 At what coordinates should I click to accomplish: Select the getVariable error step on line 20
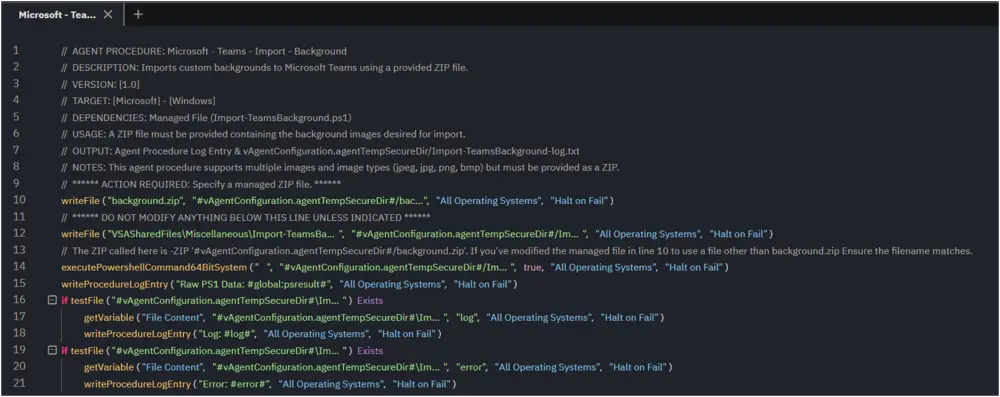[378, 367]
